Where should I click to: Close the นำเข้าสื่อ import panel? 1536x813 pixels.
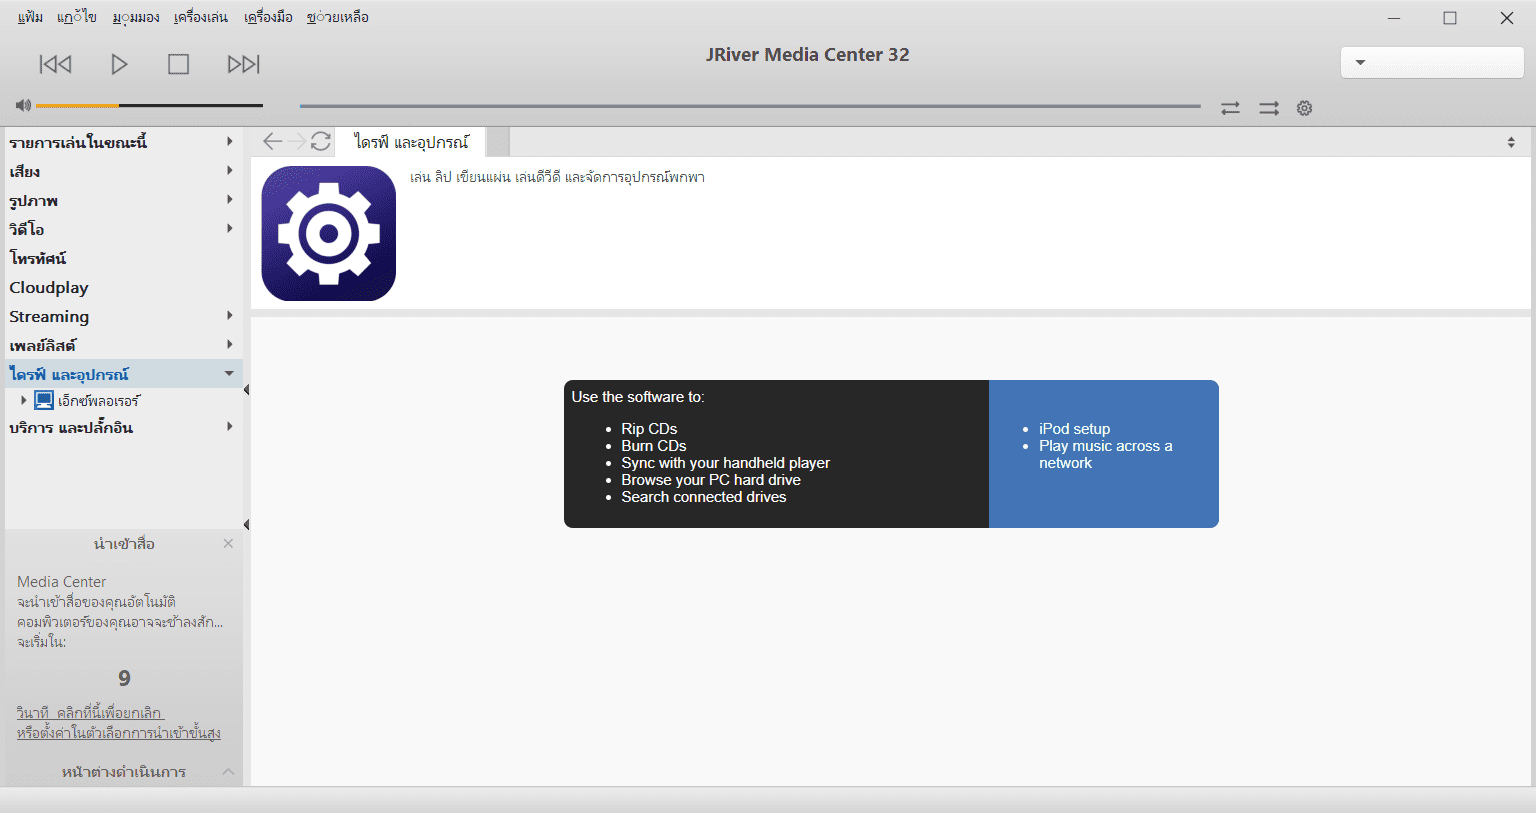pyautogui.click(x=228, y=543)
